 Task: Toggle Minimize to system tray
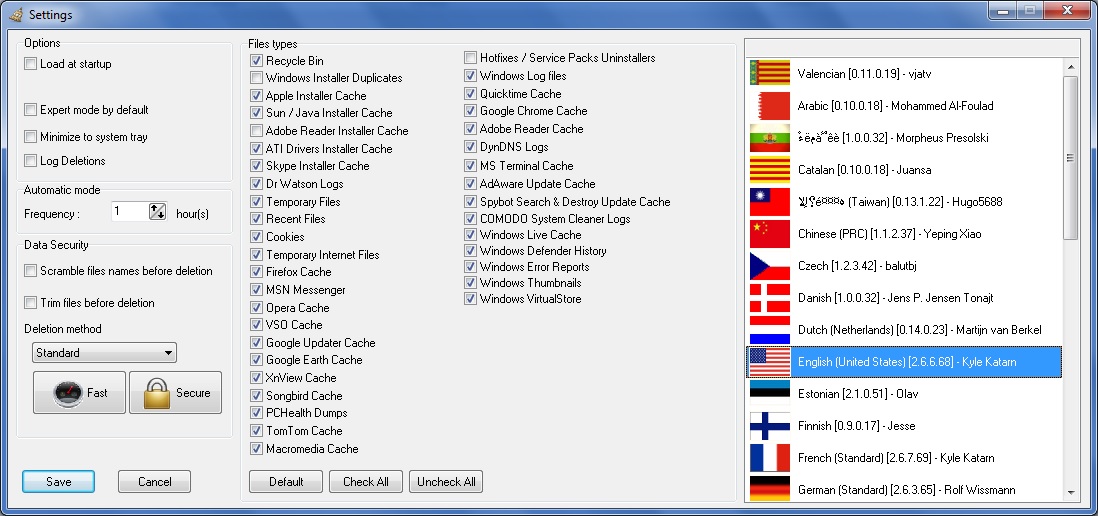[30, 137]
